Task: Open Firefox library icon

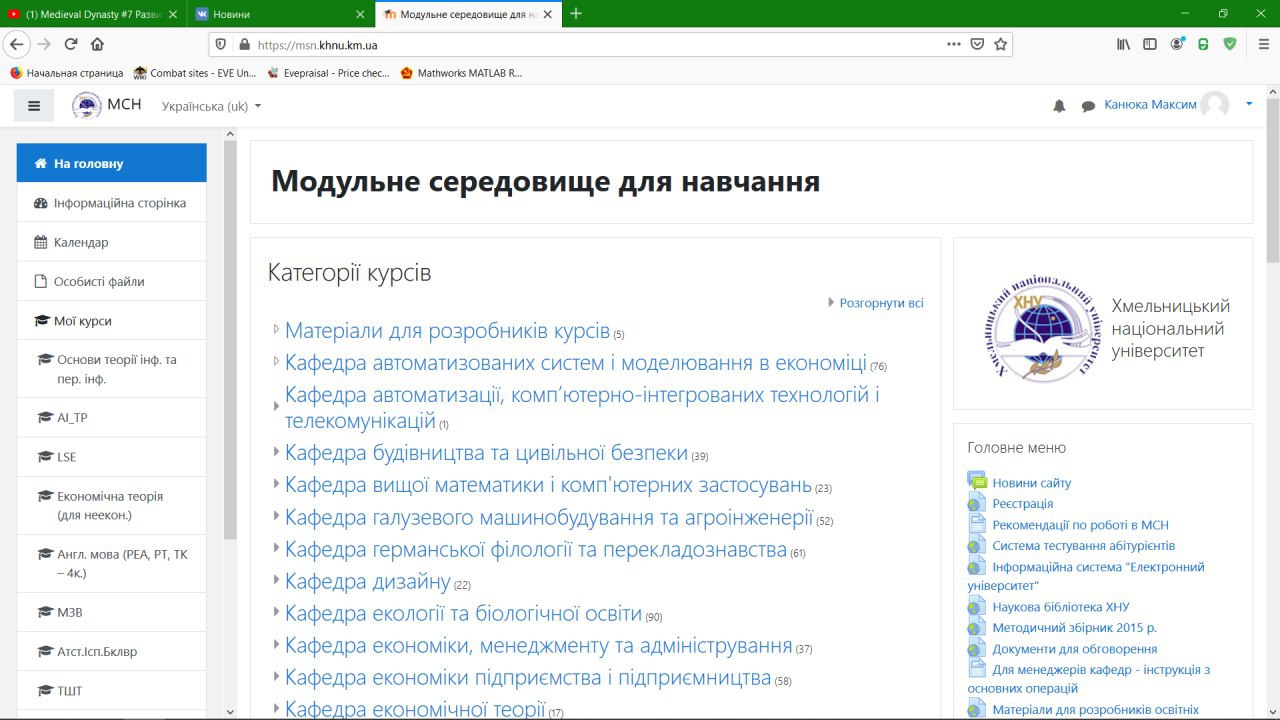Action: coord(1124,44)
